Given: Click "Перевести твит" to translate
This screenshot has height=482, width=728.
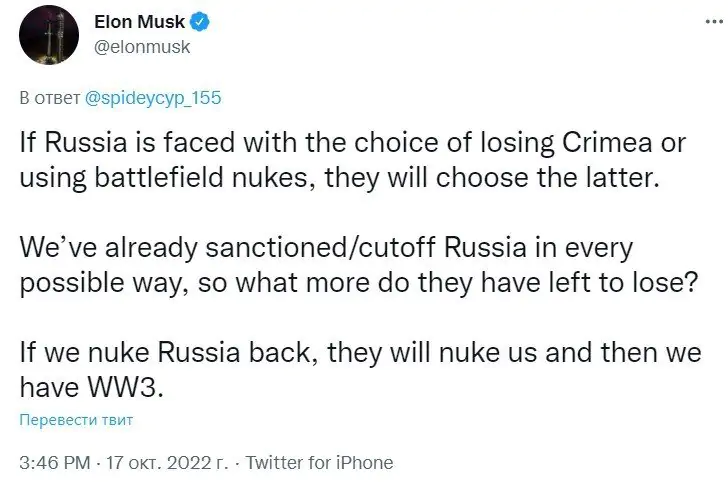Looking at the screenshot, I should pyautogui.click(x=76, y=420).
